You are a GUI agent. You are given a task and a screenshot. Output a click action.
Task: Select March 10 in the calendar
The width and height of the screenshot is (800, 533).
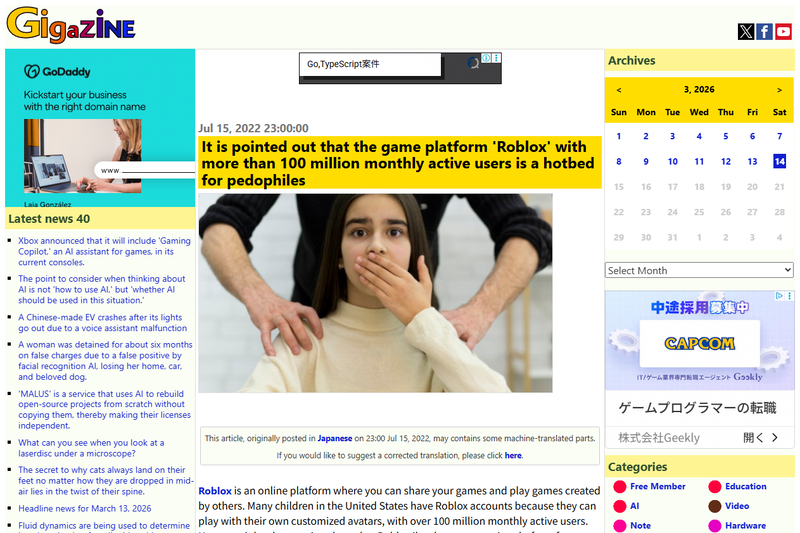click(672, 161)
